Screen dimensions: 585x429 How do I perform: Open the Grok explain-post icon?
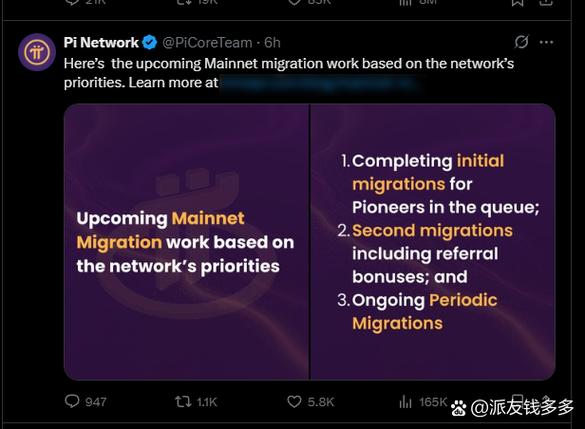click(x=521, y=42)
